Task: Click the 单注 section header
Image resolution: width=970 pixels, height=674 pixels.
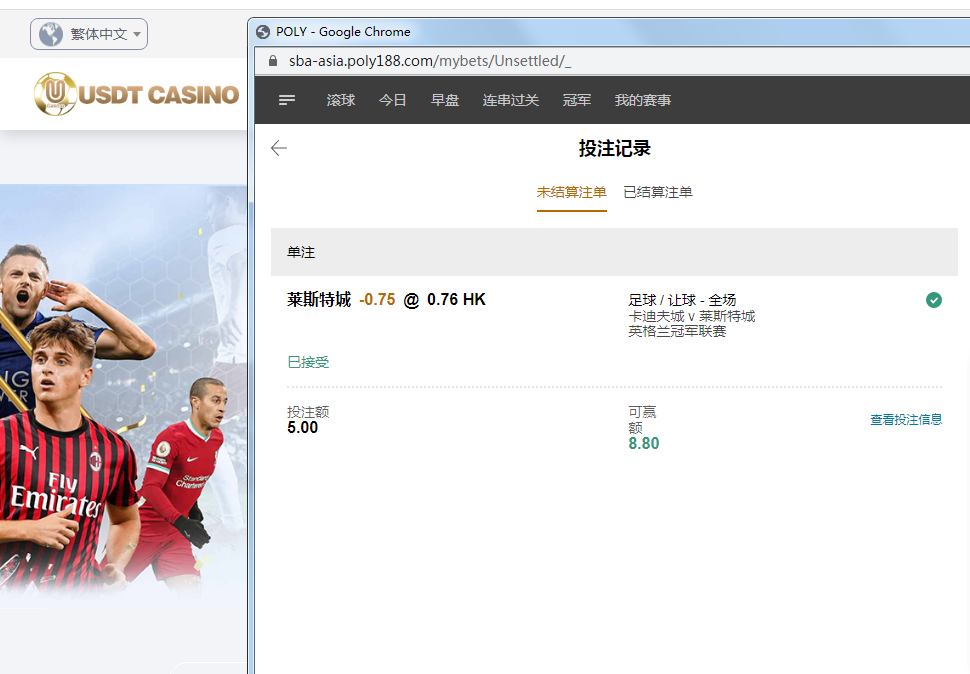Action: click(x=614, y=252)
